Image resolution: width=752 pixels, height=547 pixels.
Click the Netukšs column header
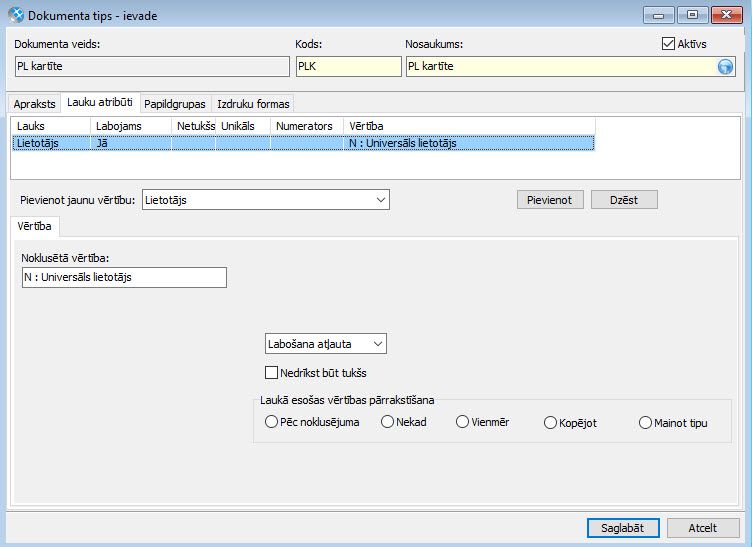(194, 126)
